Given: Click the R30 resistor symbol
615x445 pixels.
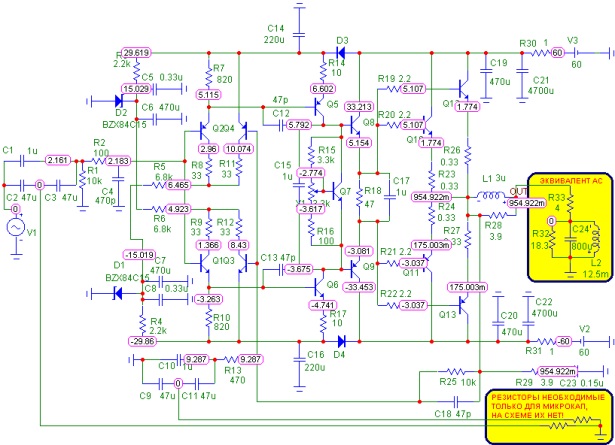Looking at the screenshot, I should [x=540, y=53].
